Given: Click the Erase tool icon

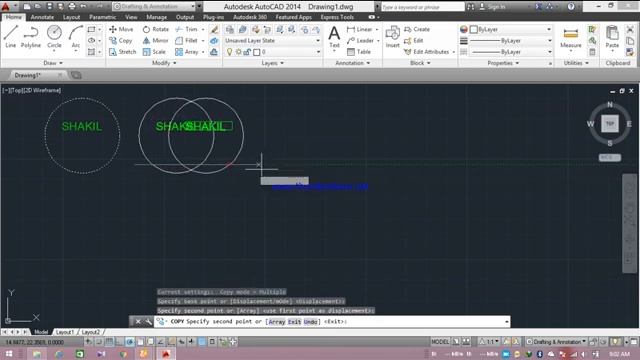Looking at the screenshot, I should pos(214,29).
